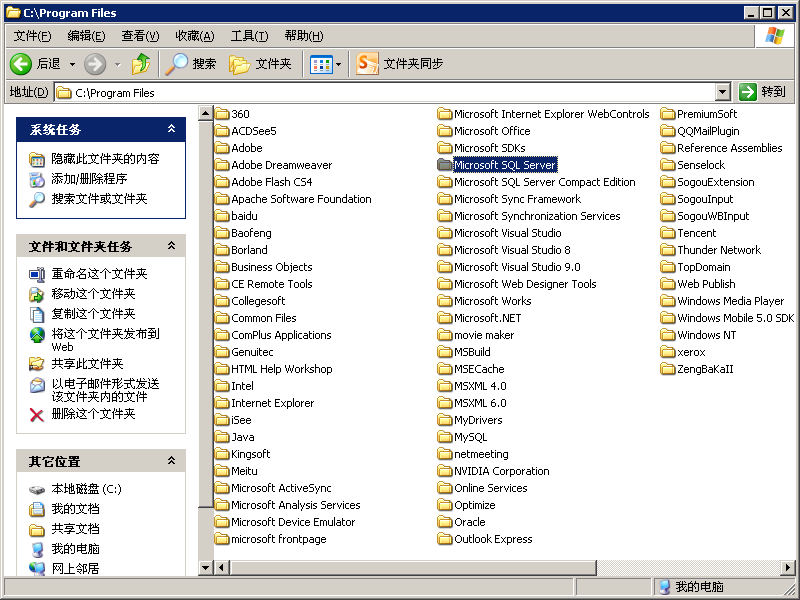Screen dimensions: 800x600
Task: Select NVIDIA Corporation folder name
Action: pyautogui.click(x=502, y=471)
